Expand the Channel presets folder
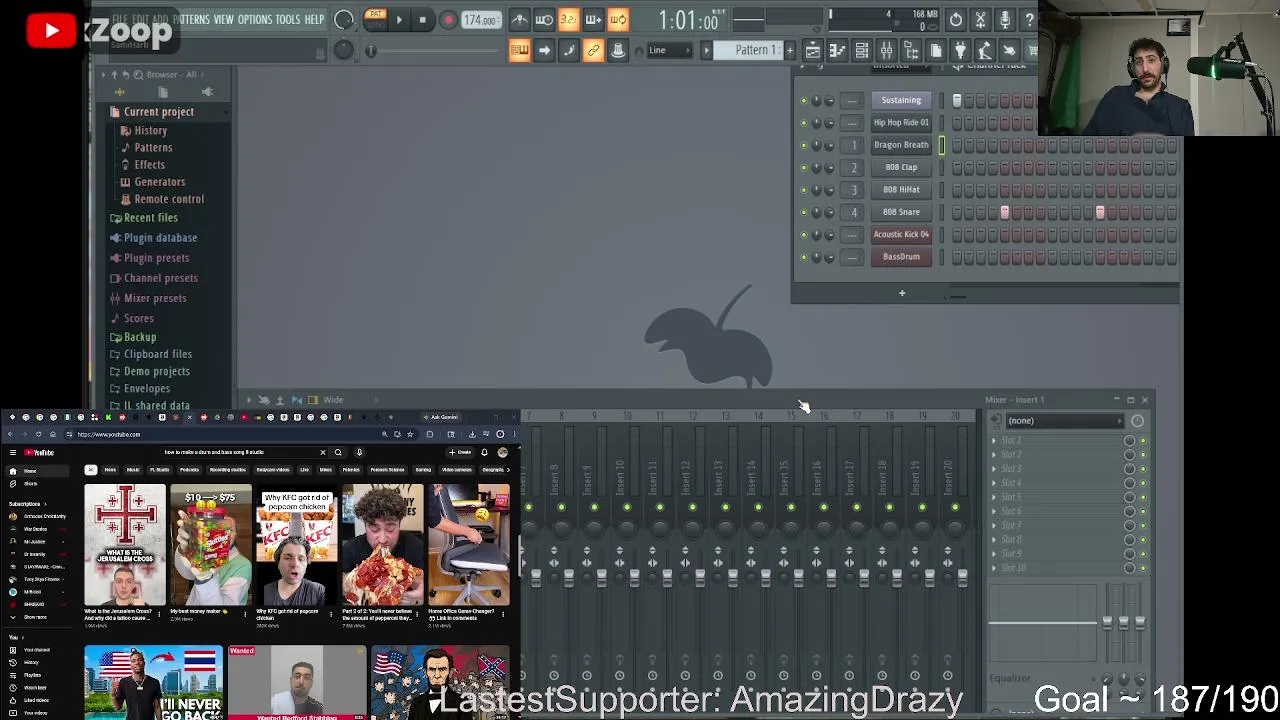Image resolution: width=1280 pixels, height=720 pixels. click(x=160, y=278)
